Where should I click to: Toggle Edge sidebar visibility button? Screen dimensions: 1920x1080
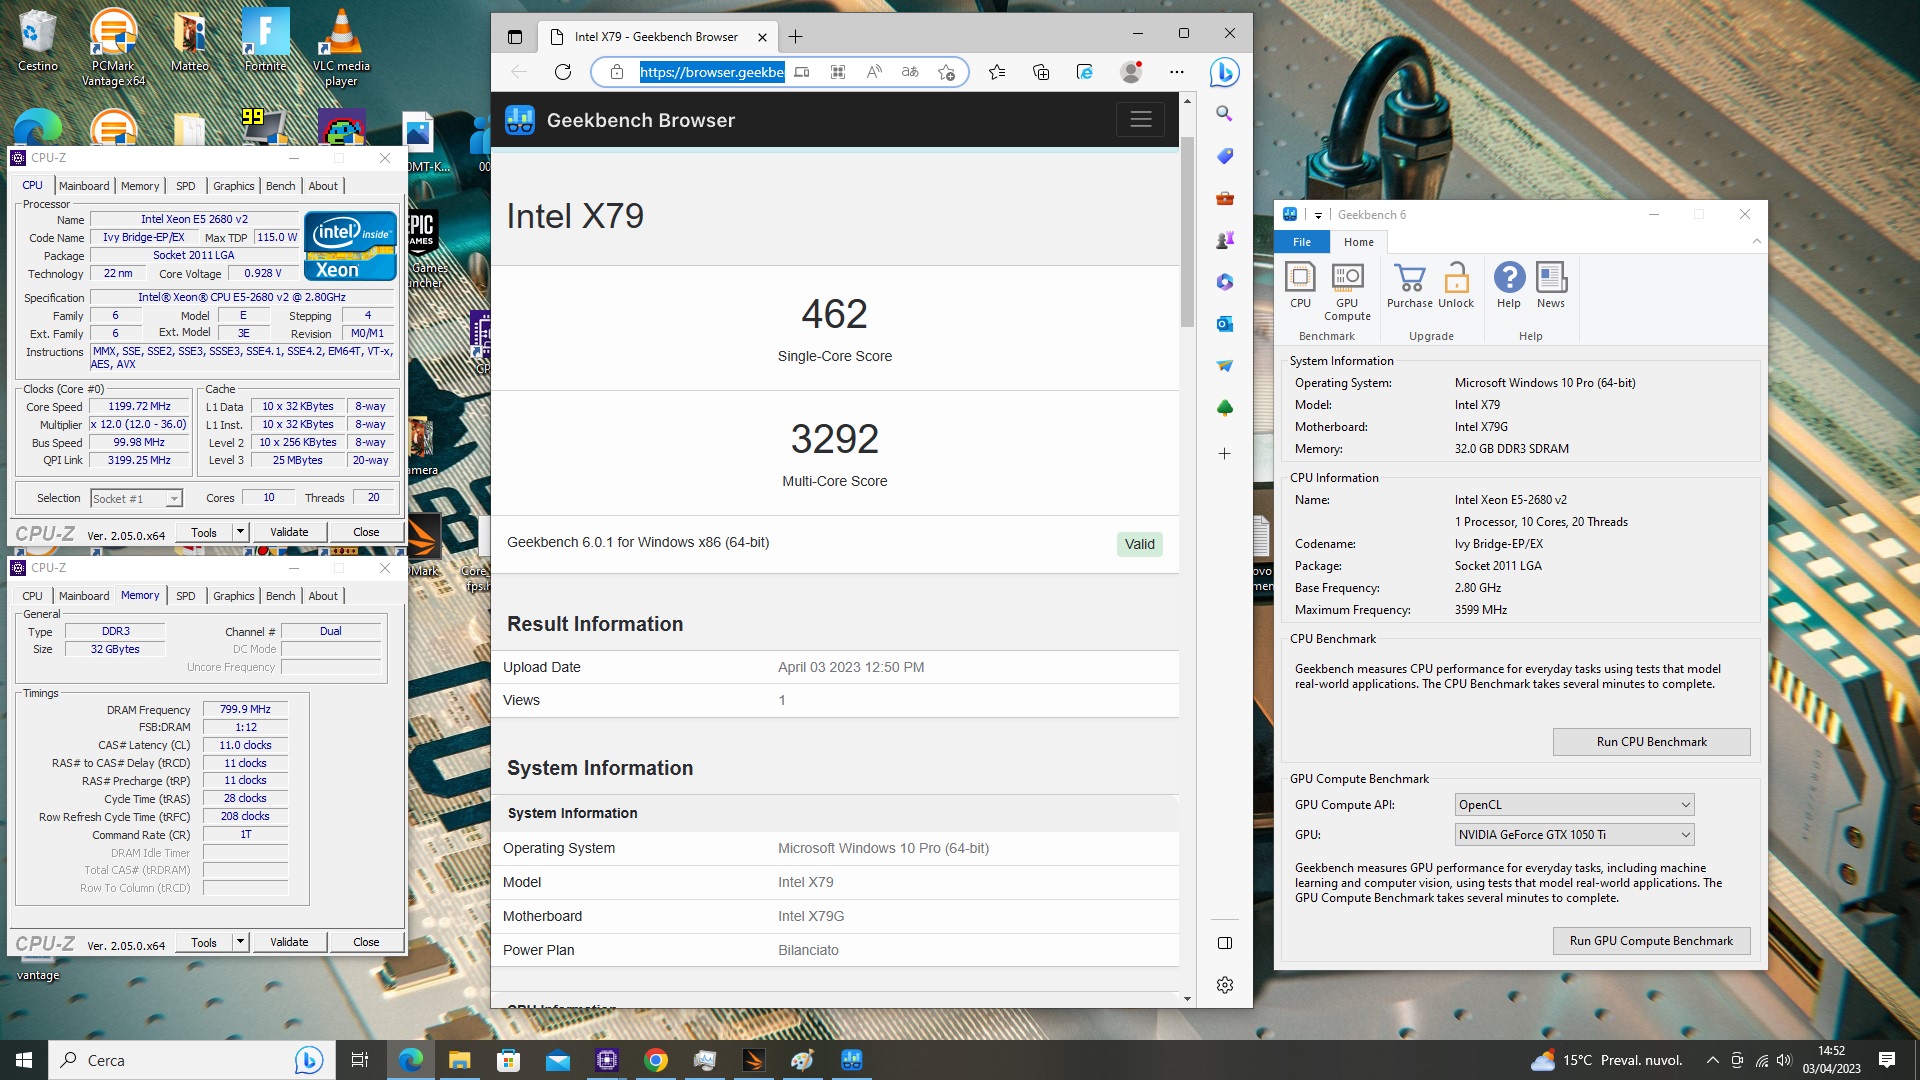click(1224, 943)
